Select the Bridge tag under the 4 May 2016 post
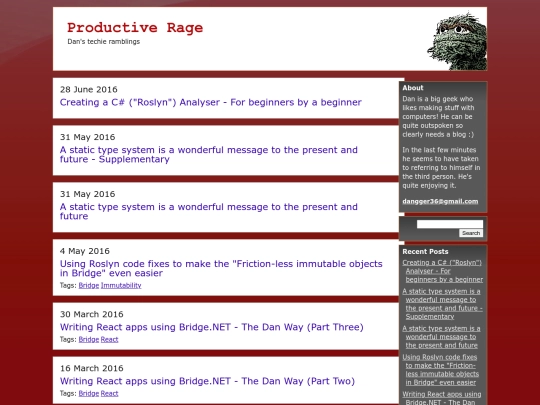The width and height of the screenshot is (540, 405). 89,285
